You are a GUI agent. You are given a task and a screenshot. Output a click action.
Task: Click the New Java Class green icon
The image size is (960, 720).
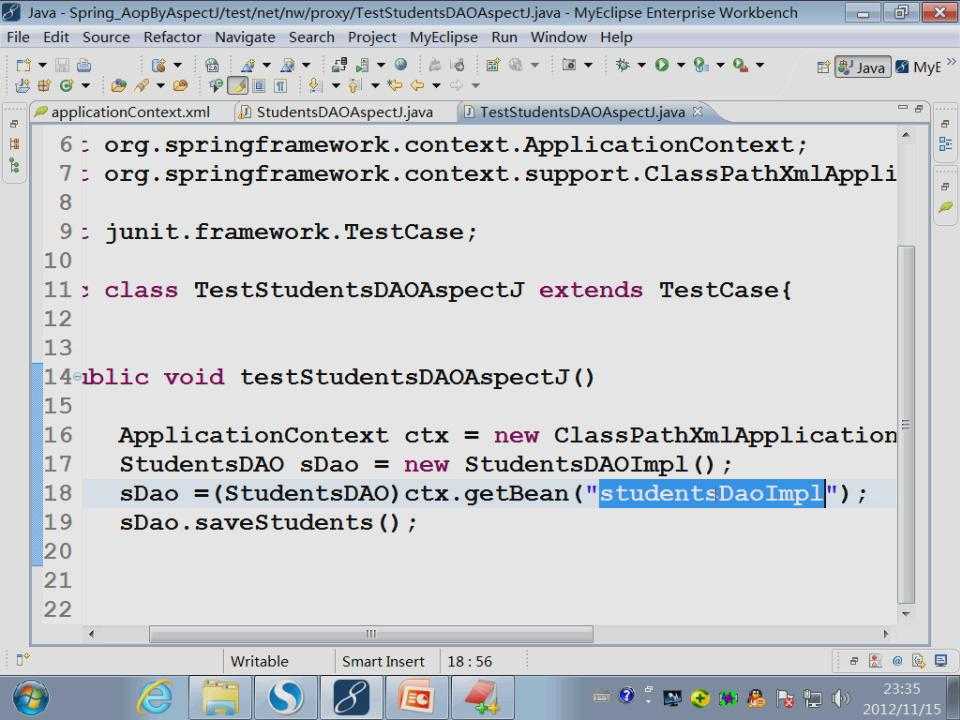point(66,86)
